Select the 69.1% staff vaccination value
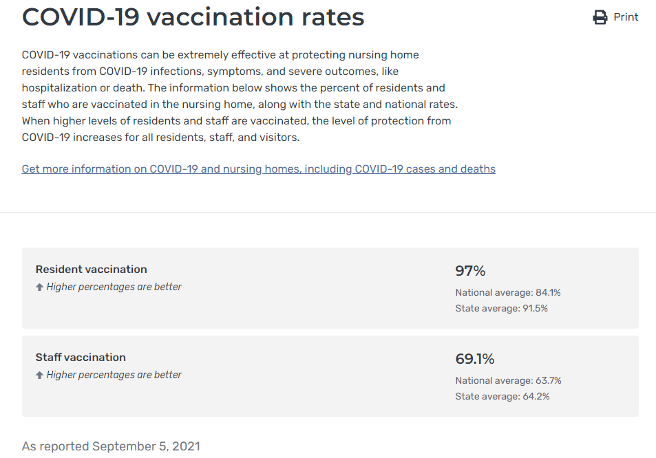Screen dimensions: 656x458 tap(475, 359)
